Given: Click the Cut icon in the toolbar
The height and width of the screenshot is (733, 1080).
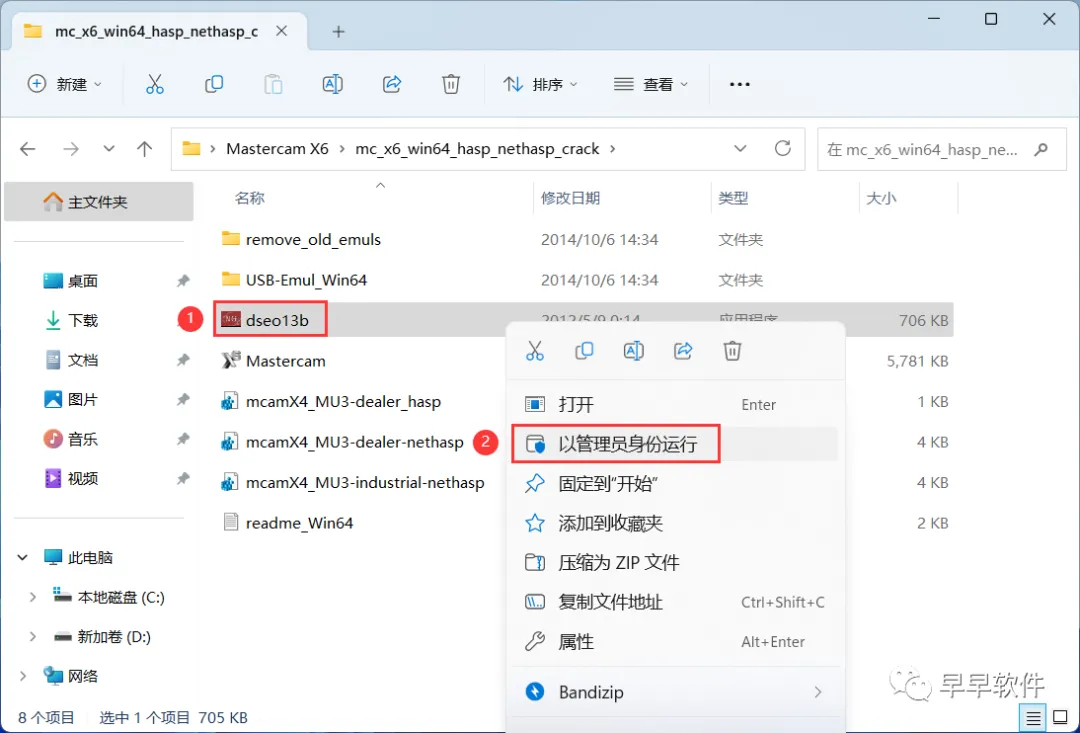Looking at the screenshot, I should click(x=154, y=84).
